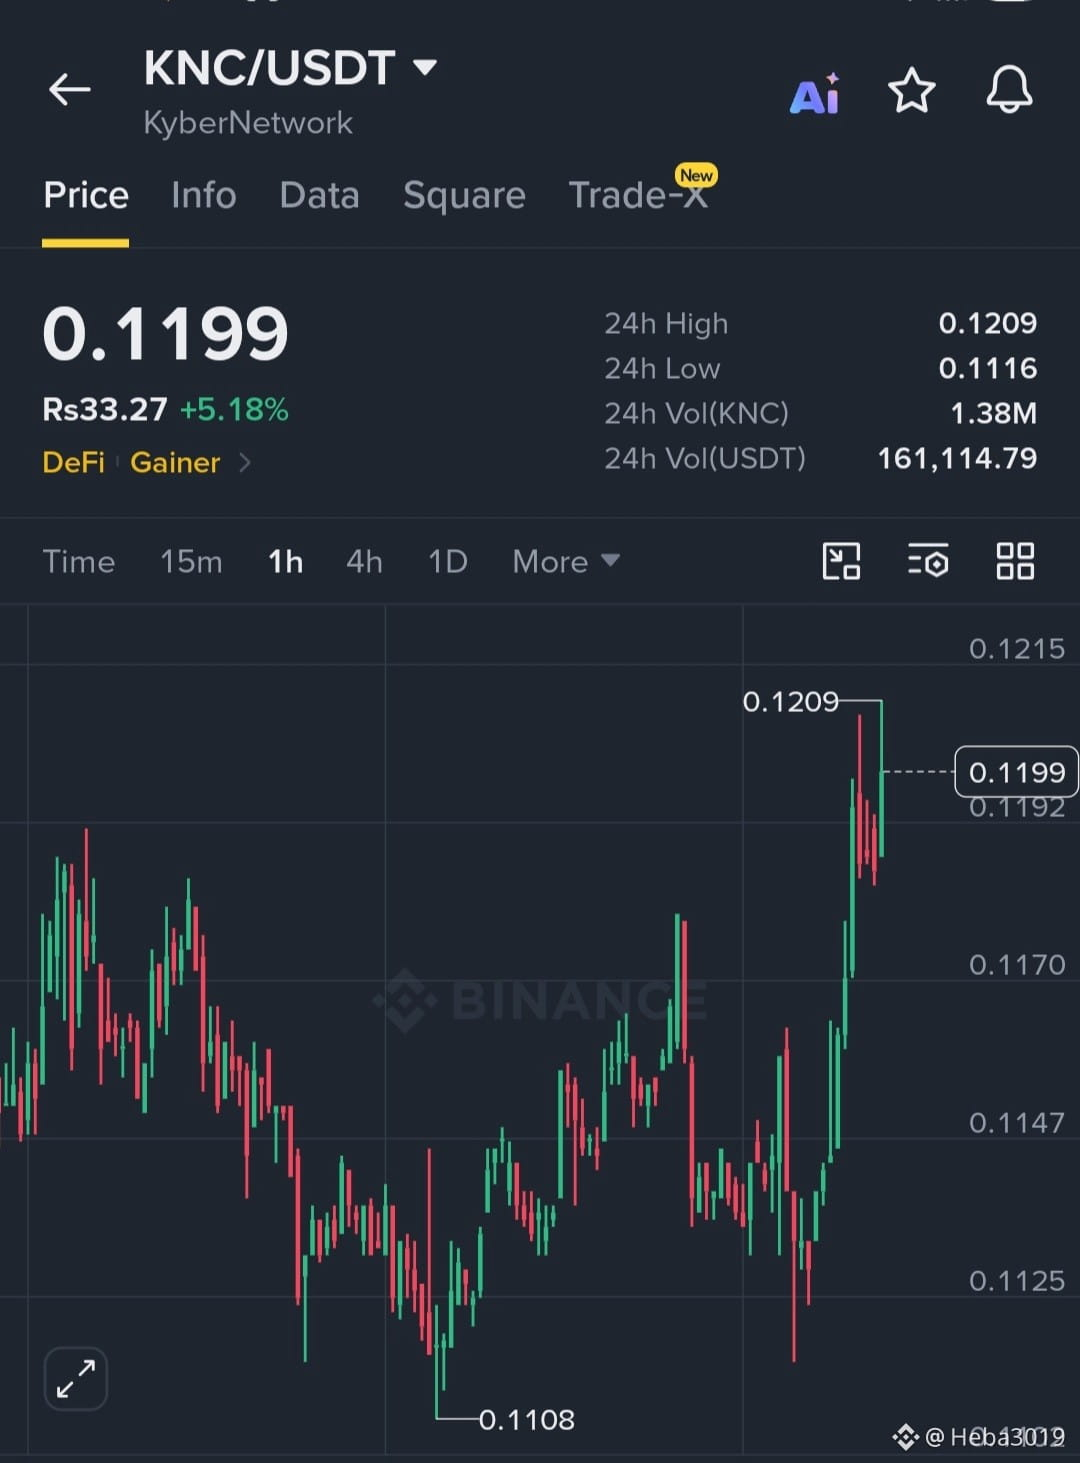Screen dimensions: 1080x1463
Task: Tap the current price label 0.1199 on axis
Action: pos(1016,772)
